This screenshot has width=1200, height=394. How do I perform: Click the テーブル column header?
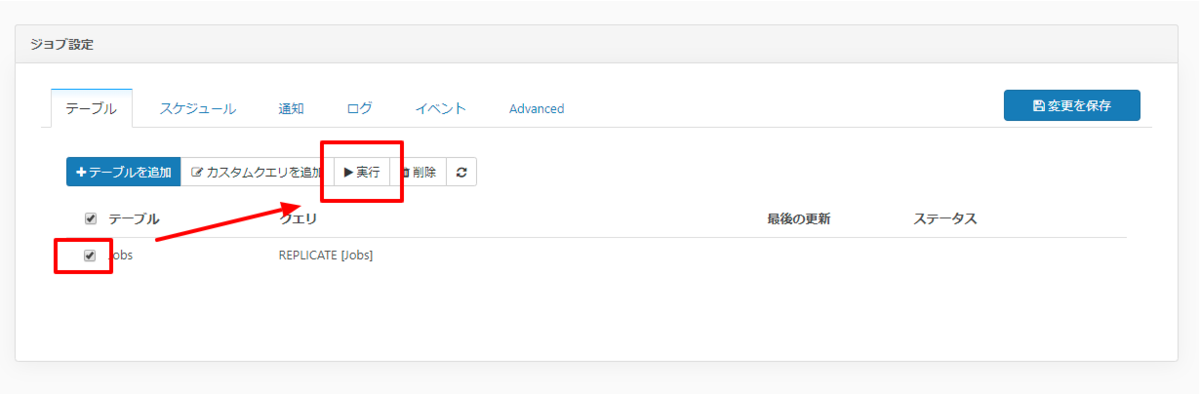coord(134,218)
